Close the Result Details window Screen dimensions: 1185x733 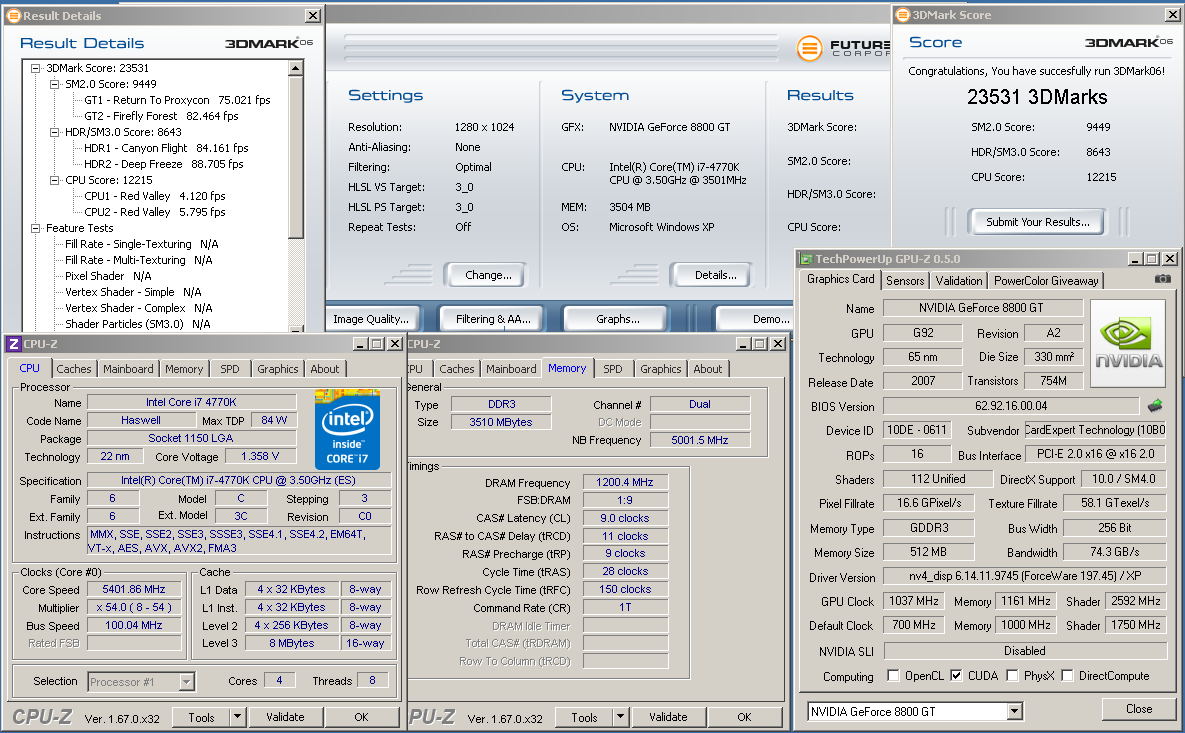click(312, 15)
